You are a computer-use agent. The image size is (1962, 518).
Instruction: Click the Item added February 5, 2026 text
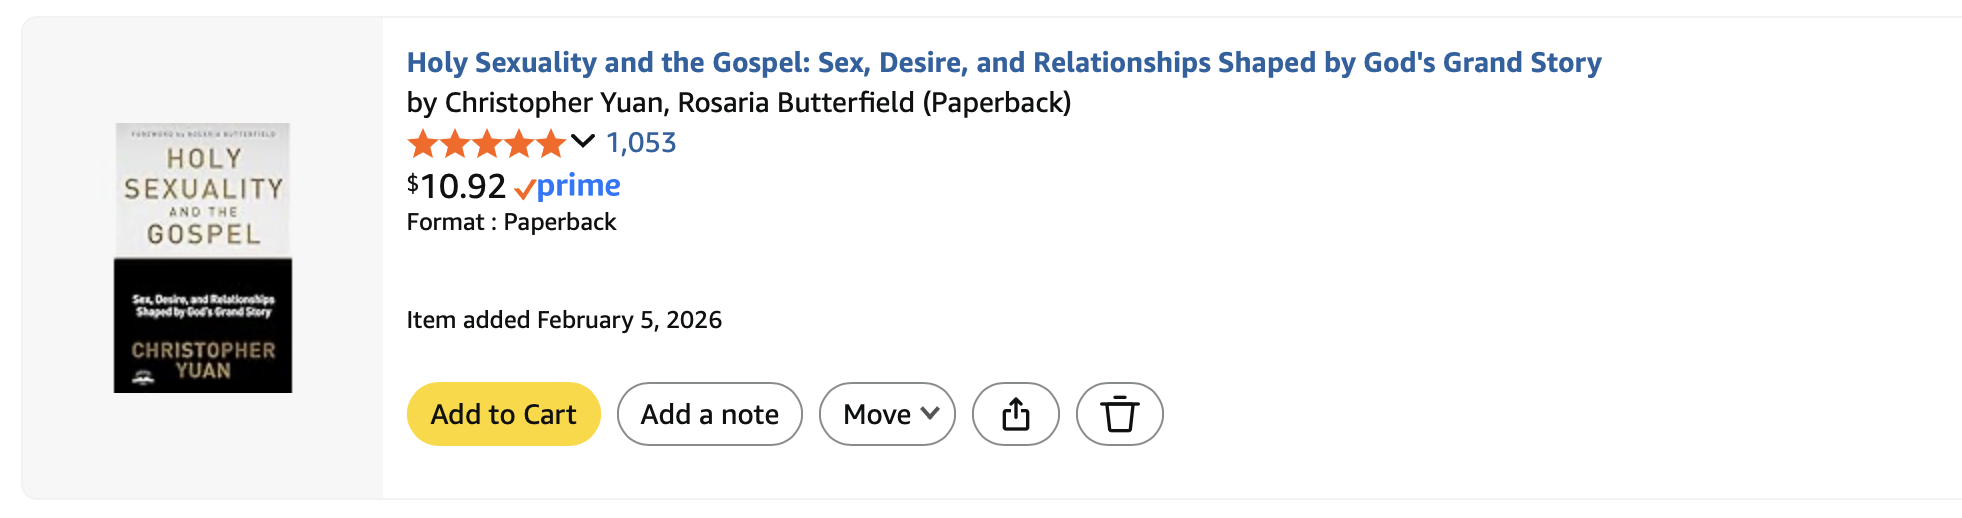click(564, 320)
